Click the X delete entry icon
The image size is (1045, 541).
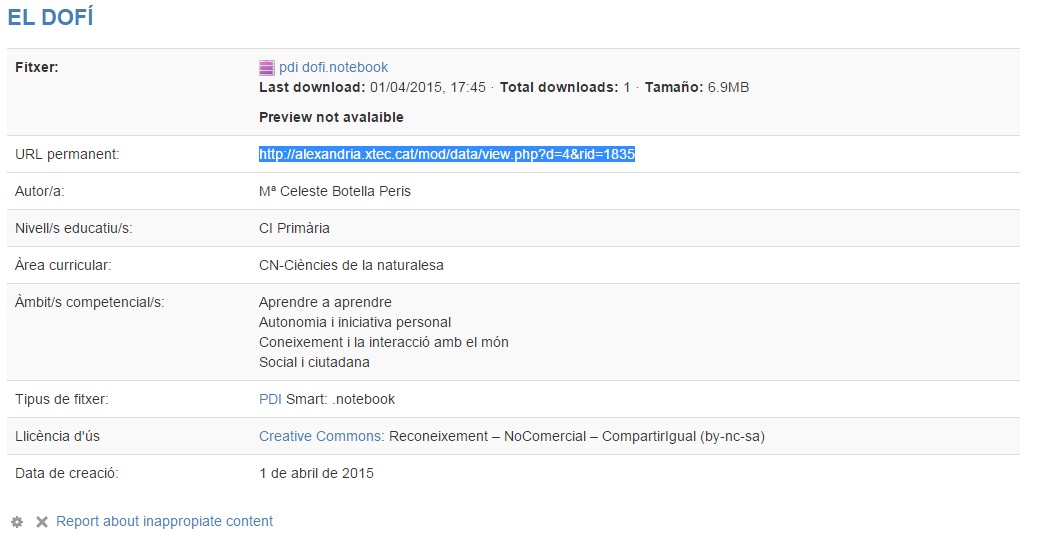coord(42,522)
